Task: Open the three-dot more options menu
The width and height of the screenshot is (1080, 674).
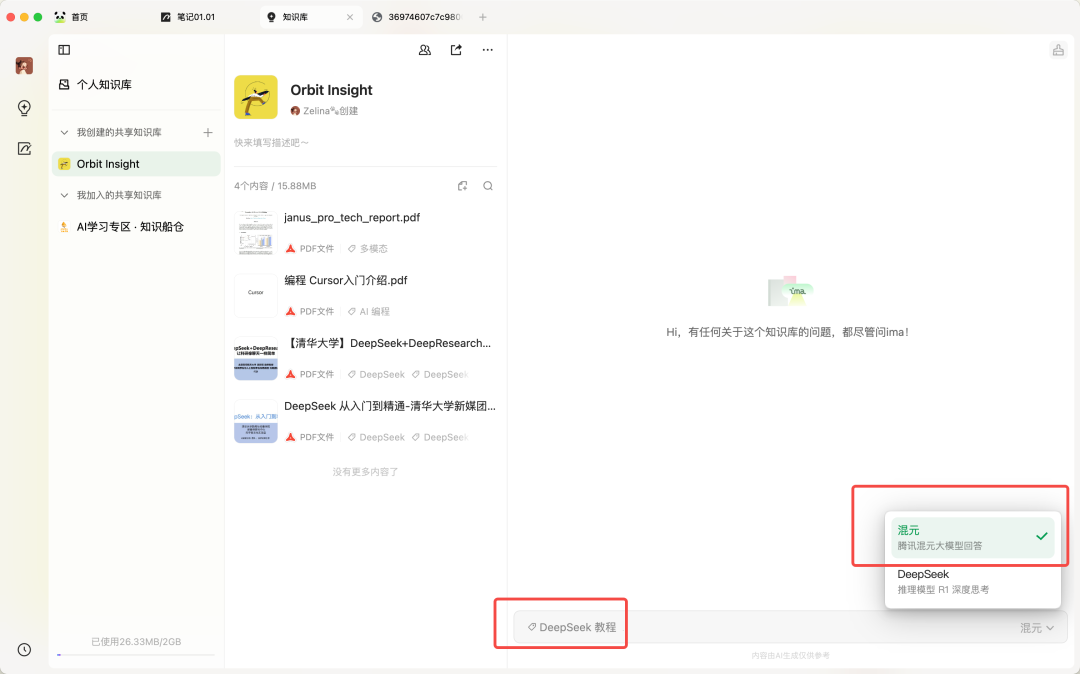Action: pos(488,50)
